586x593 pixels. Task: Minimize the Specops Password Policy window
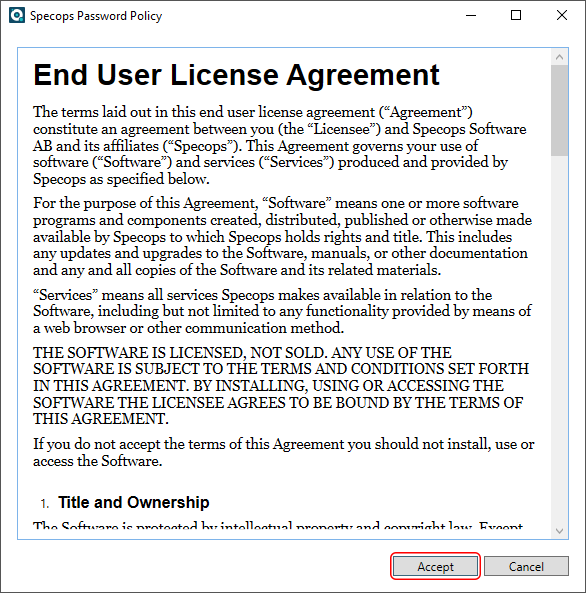[471, 16]
